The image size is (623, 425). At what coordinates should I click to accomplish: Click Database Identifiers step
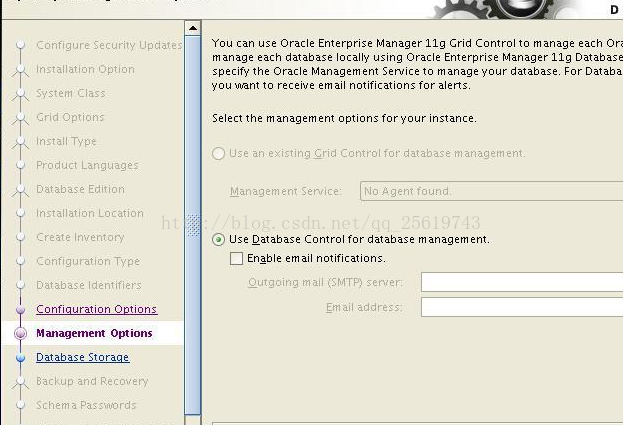[x=89, y=285]
